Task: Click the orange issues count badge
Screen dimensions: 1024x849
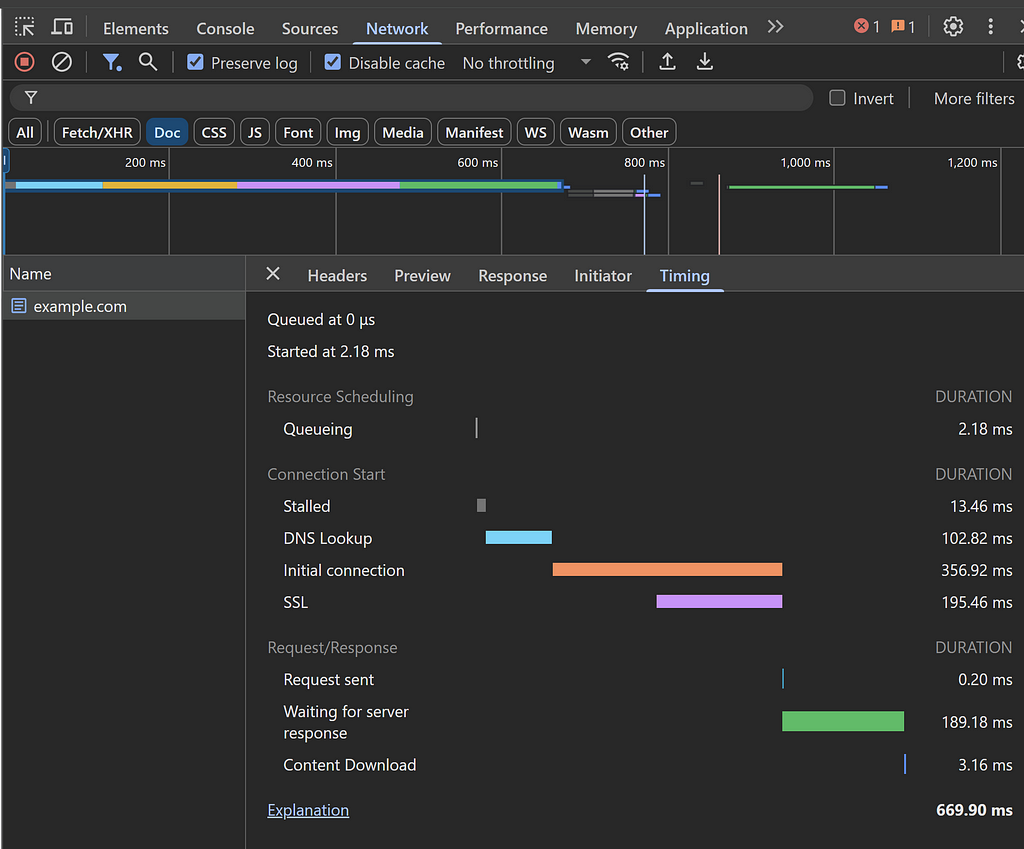Action: [x=903, y=27]
